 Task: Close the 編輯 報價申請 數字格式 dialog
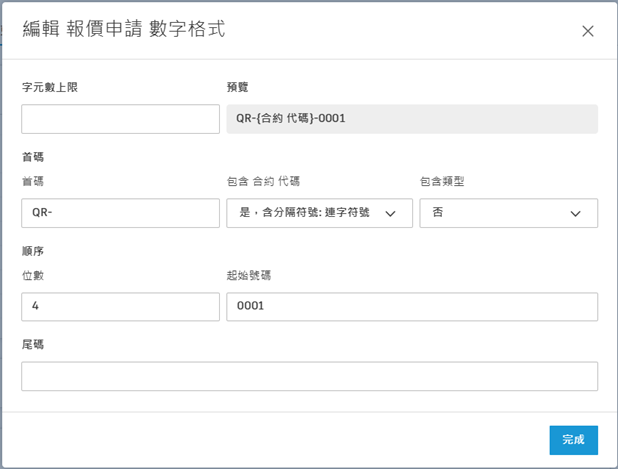coord(588,31)
